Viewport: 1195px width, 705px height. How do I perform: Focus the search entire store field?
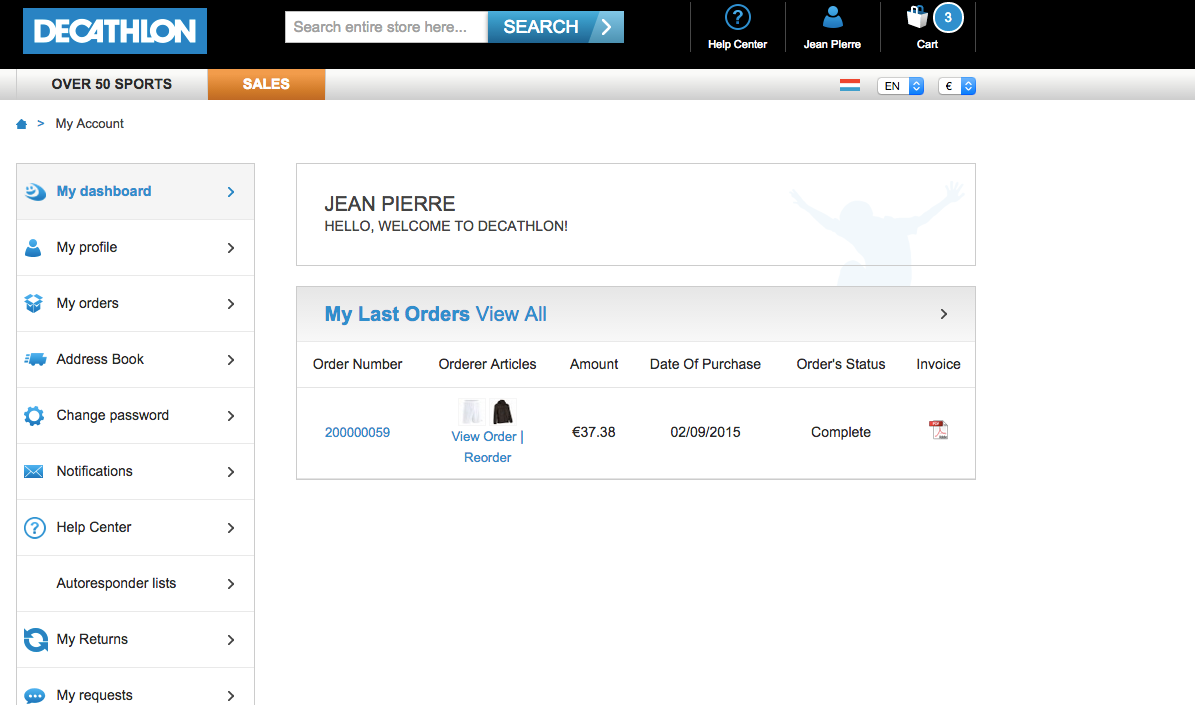(386, 27)
